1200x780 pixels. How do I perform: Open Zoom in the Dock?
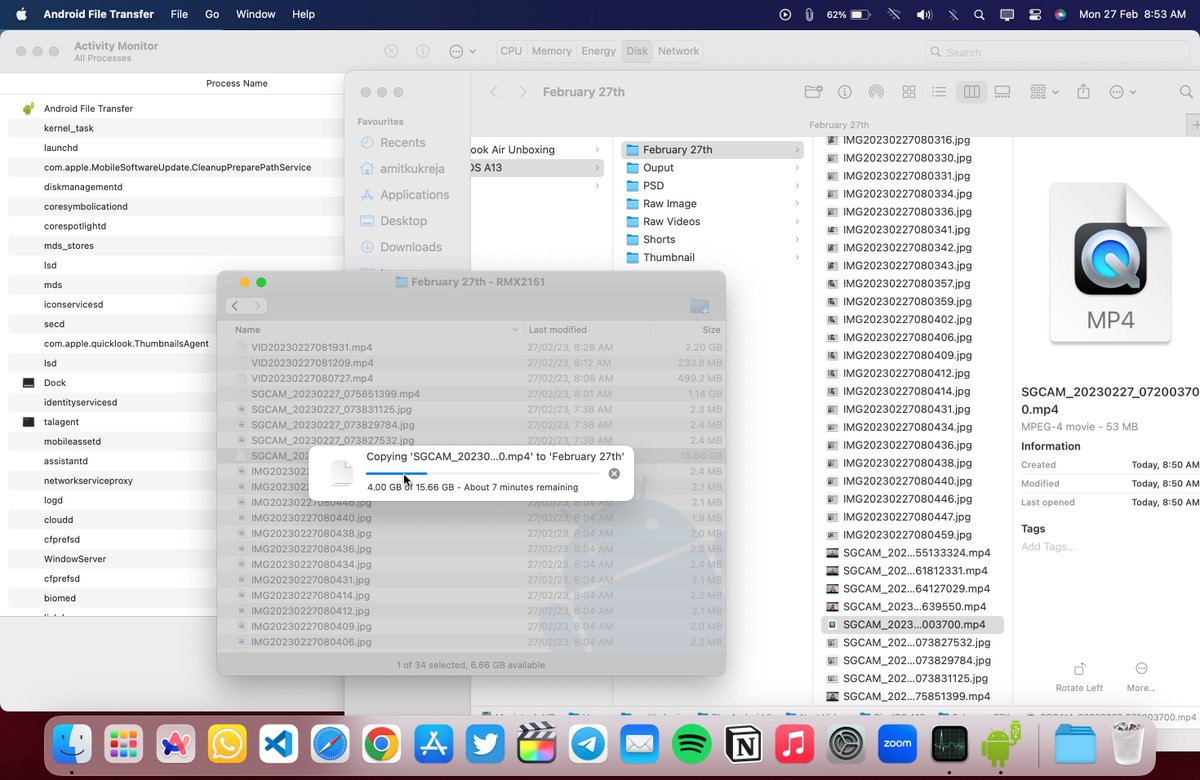[x=898, y=744]
